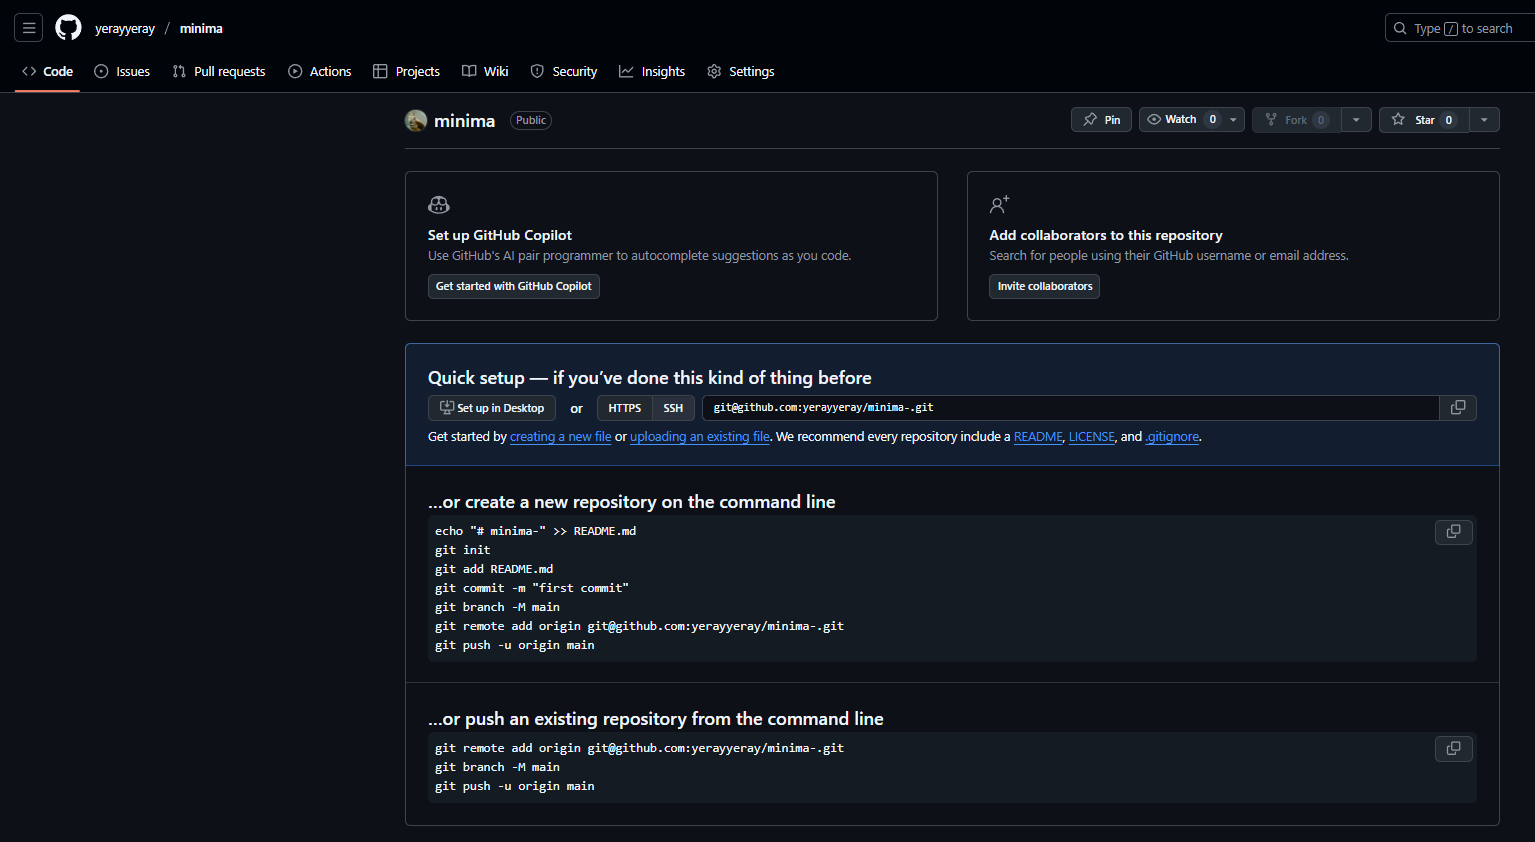
Task: Fork the minima repository
Action: [x=1296, y=119]
